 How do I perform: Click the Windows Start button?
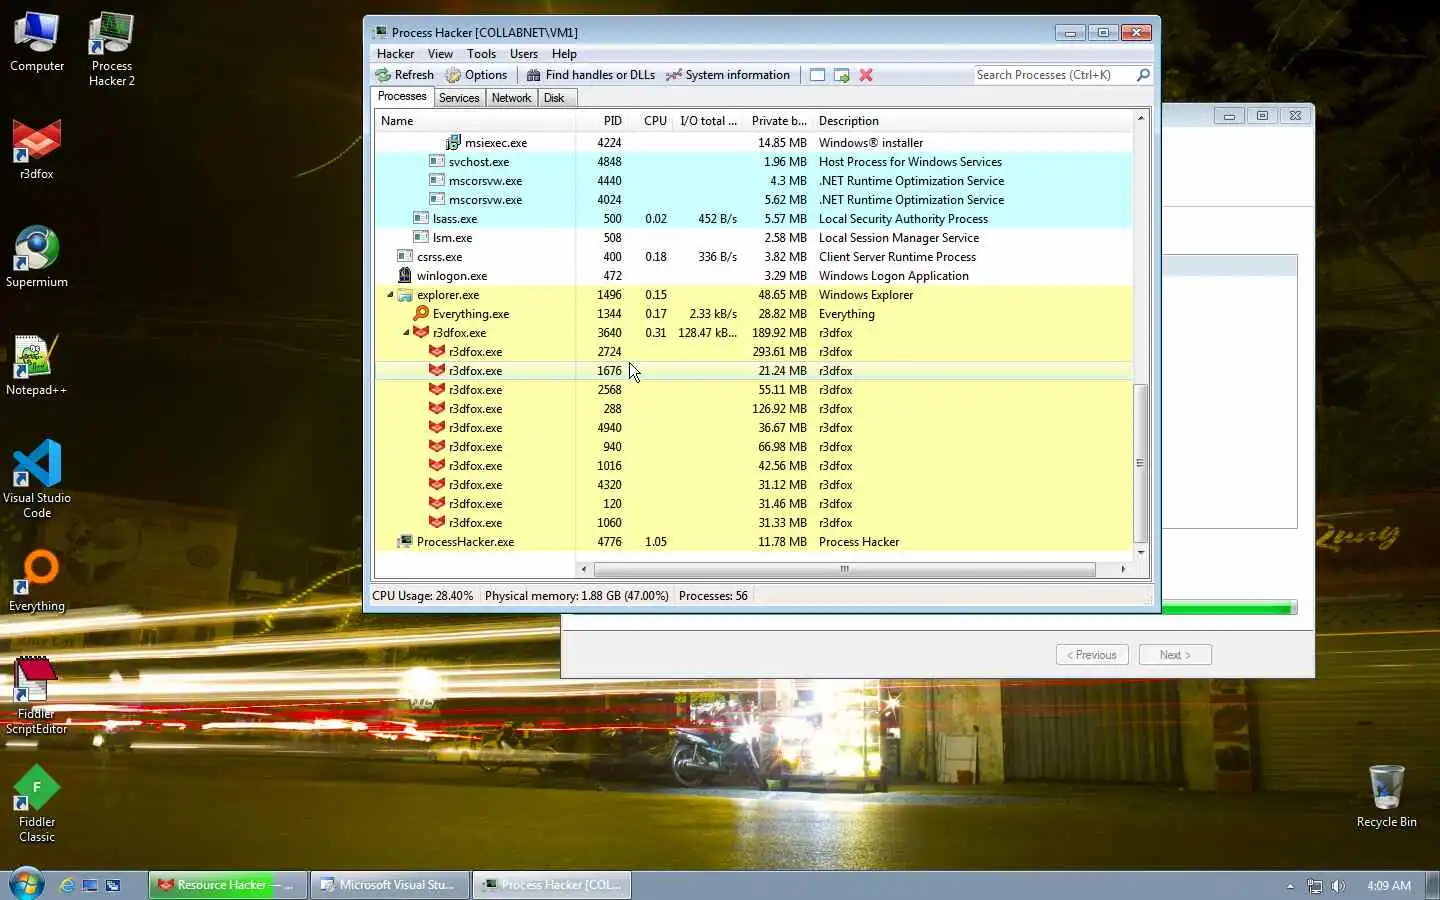(x=26, y=884)
